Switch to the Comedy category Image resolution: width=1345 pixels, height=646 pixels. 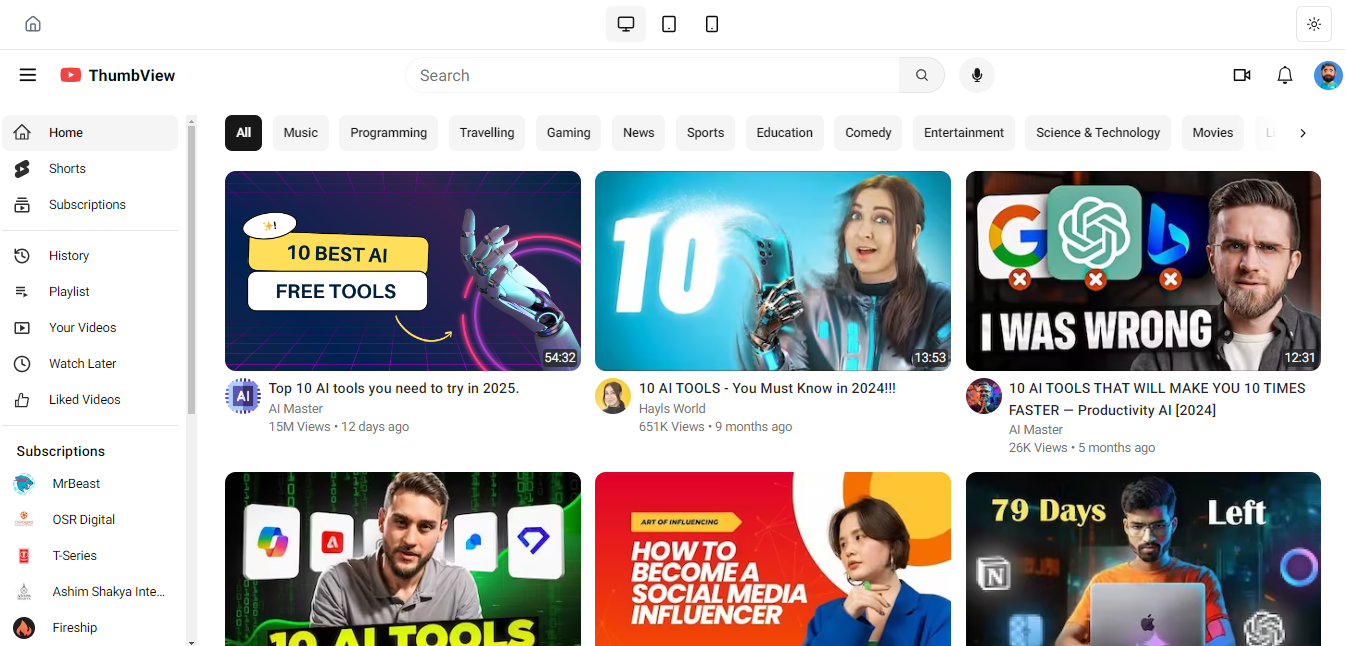click(867, 132)
